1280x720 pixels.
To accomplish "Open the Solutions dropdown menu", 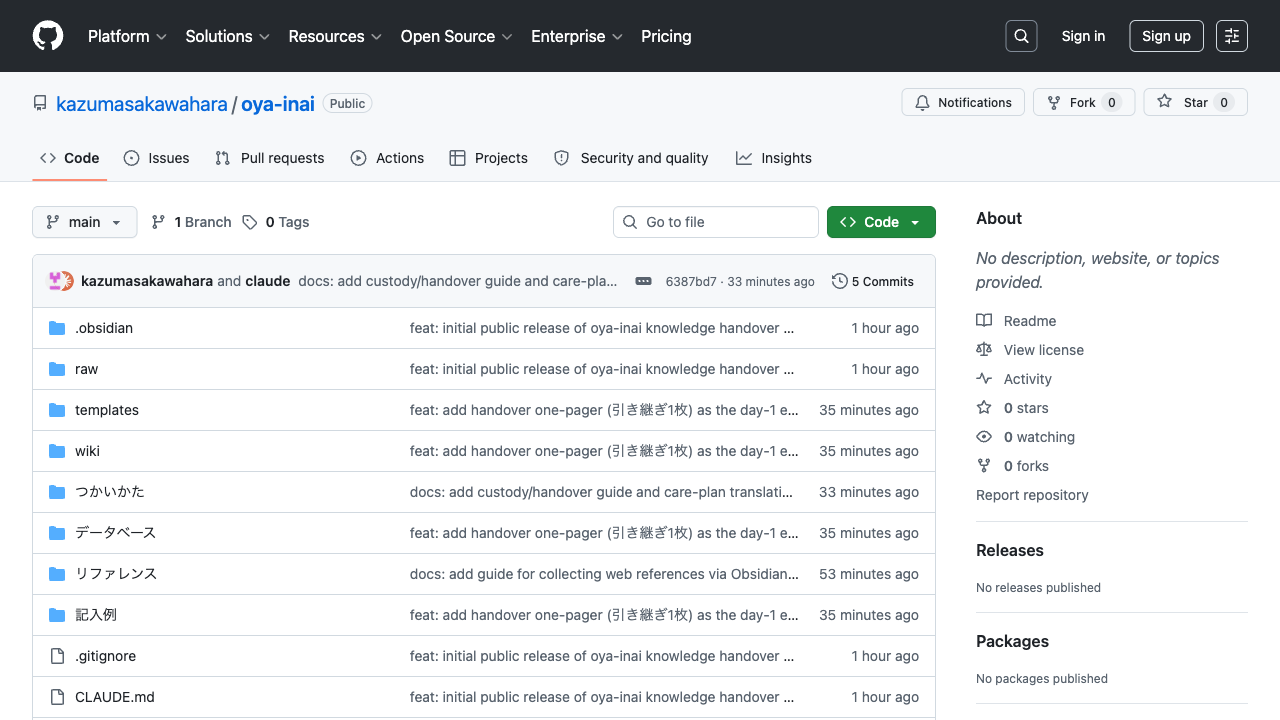I will click(228, 36).
